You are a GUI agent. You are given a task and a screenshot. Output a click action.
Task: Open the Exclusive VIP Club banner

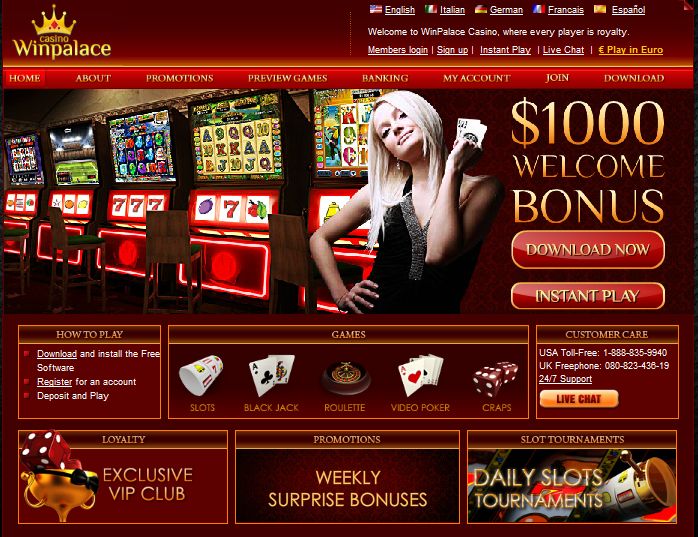click(123, 485)
